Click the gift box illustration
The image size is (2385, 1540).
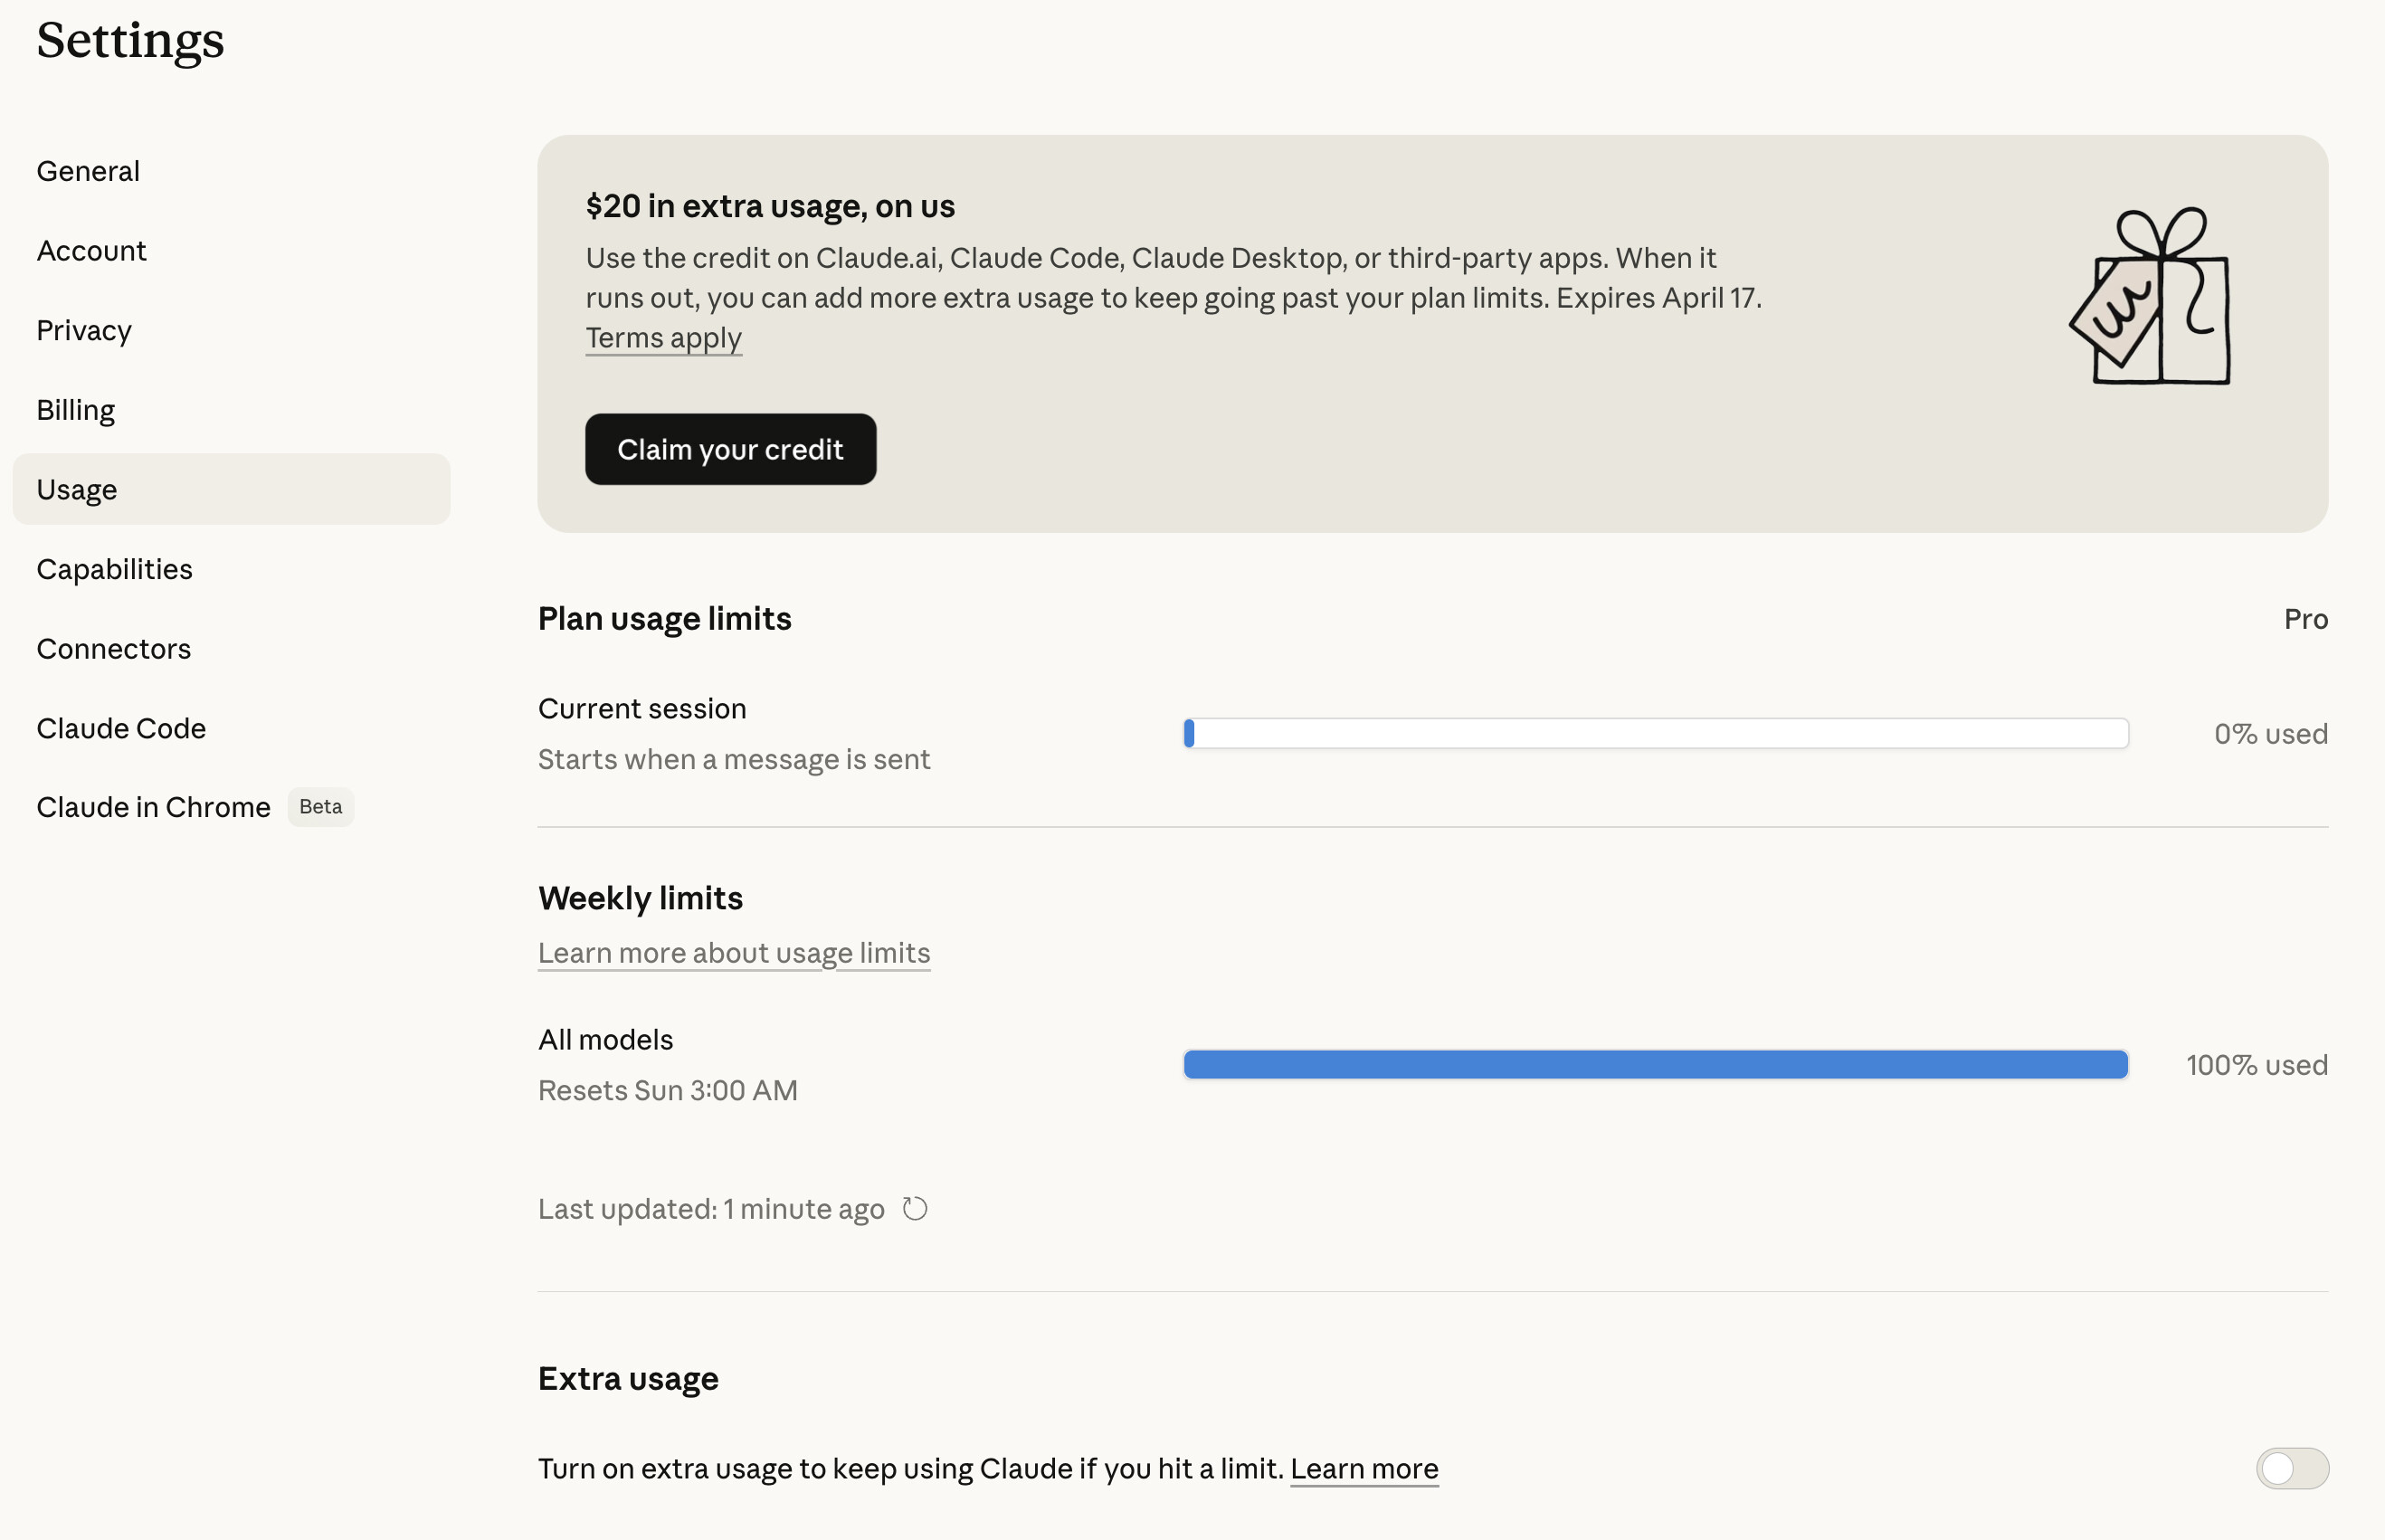click(x=2150, y=295)
